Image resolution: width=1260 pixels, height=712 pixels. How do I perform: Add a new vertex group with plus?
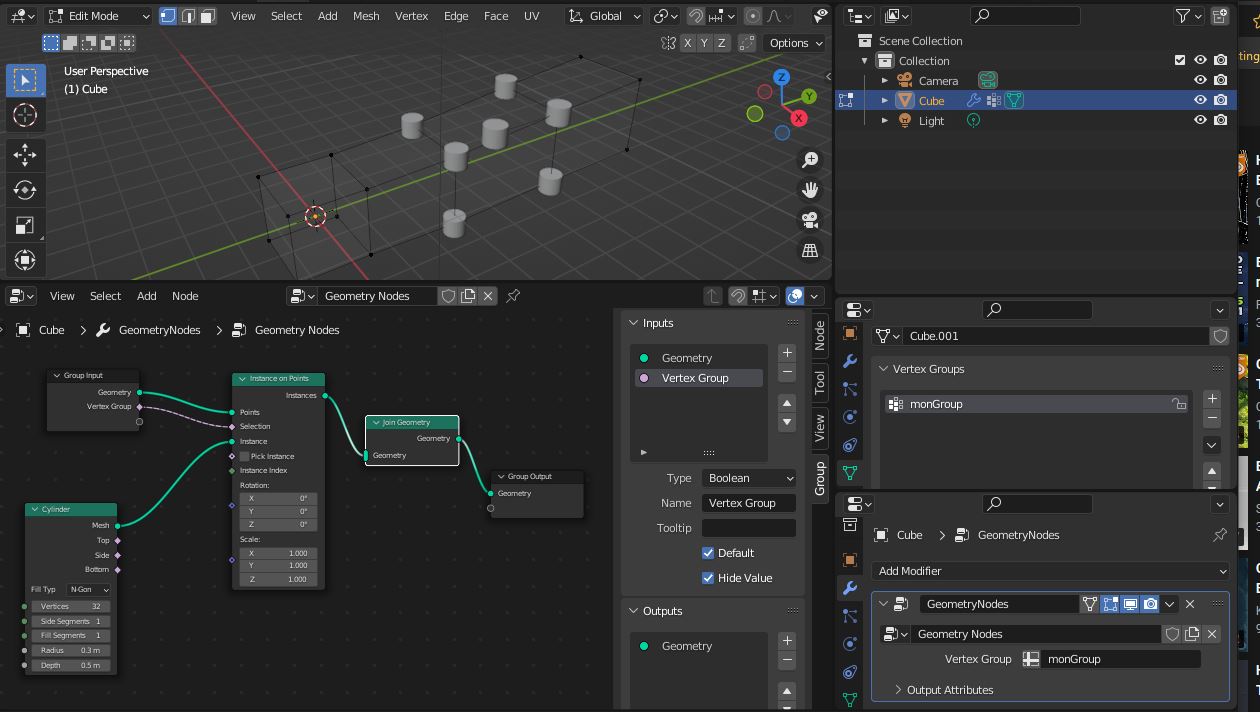(x=1212, y=398)
